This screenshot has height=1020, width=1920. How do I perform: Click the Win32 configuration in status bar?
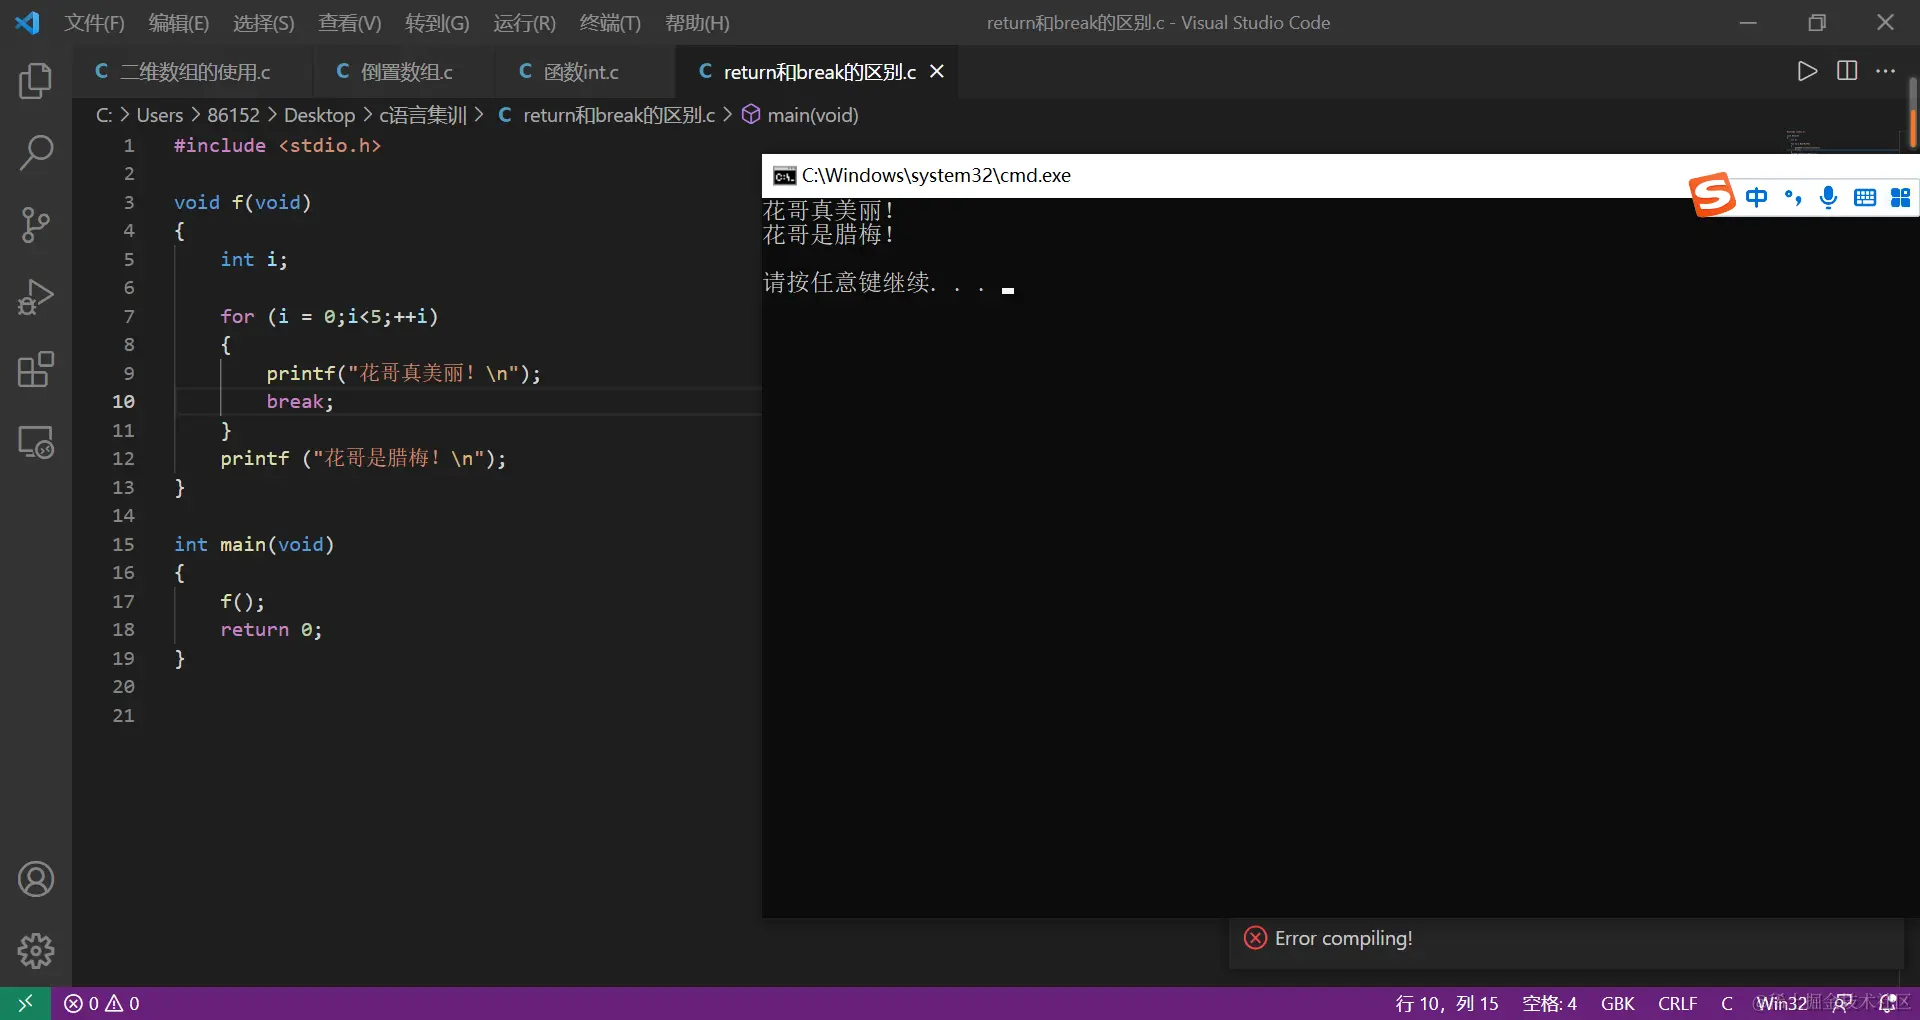point(1782,1003)
